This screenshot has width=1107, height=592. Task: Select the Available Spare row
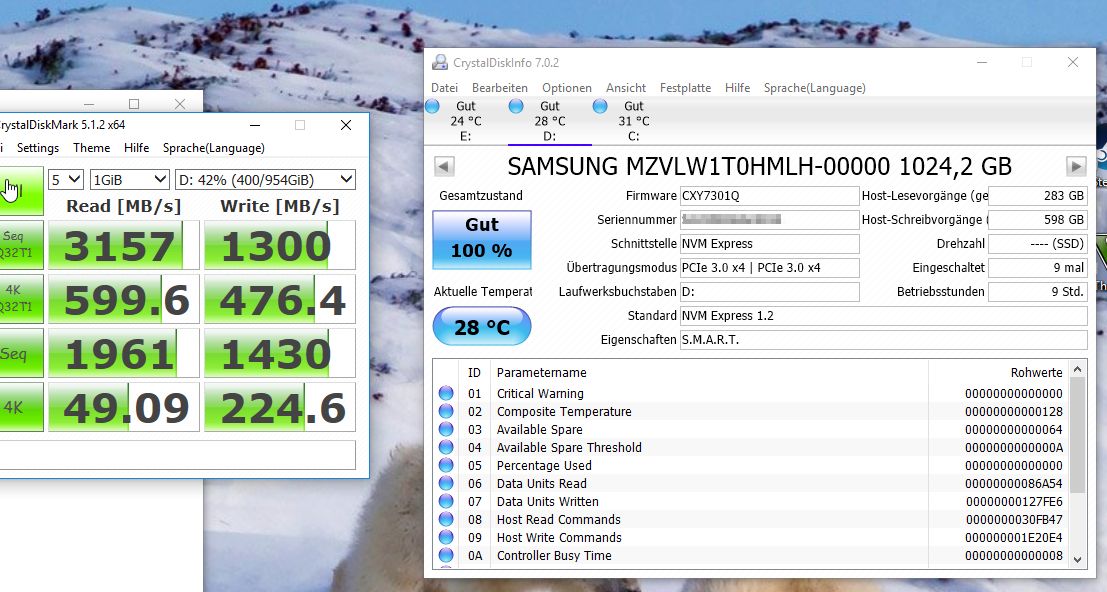pos(751,430)
